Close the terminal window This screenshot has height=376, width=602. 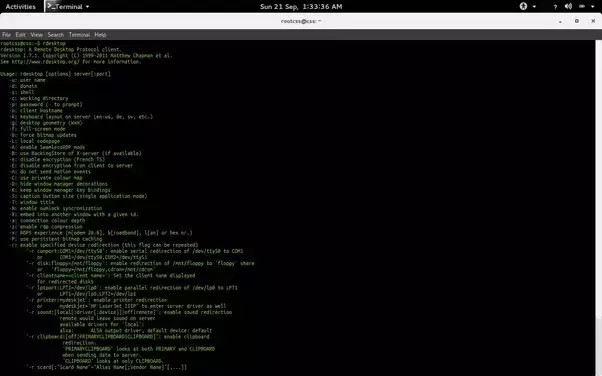coord(593,21)
